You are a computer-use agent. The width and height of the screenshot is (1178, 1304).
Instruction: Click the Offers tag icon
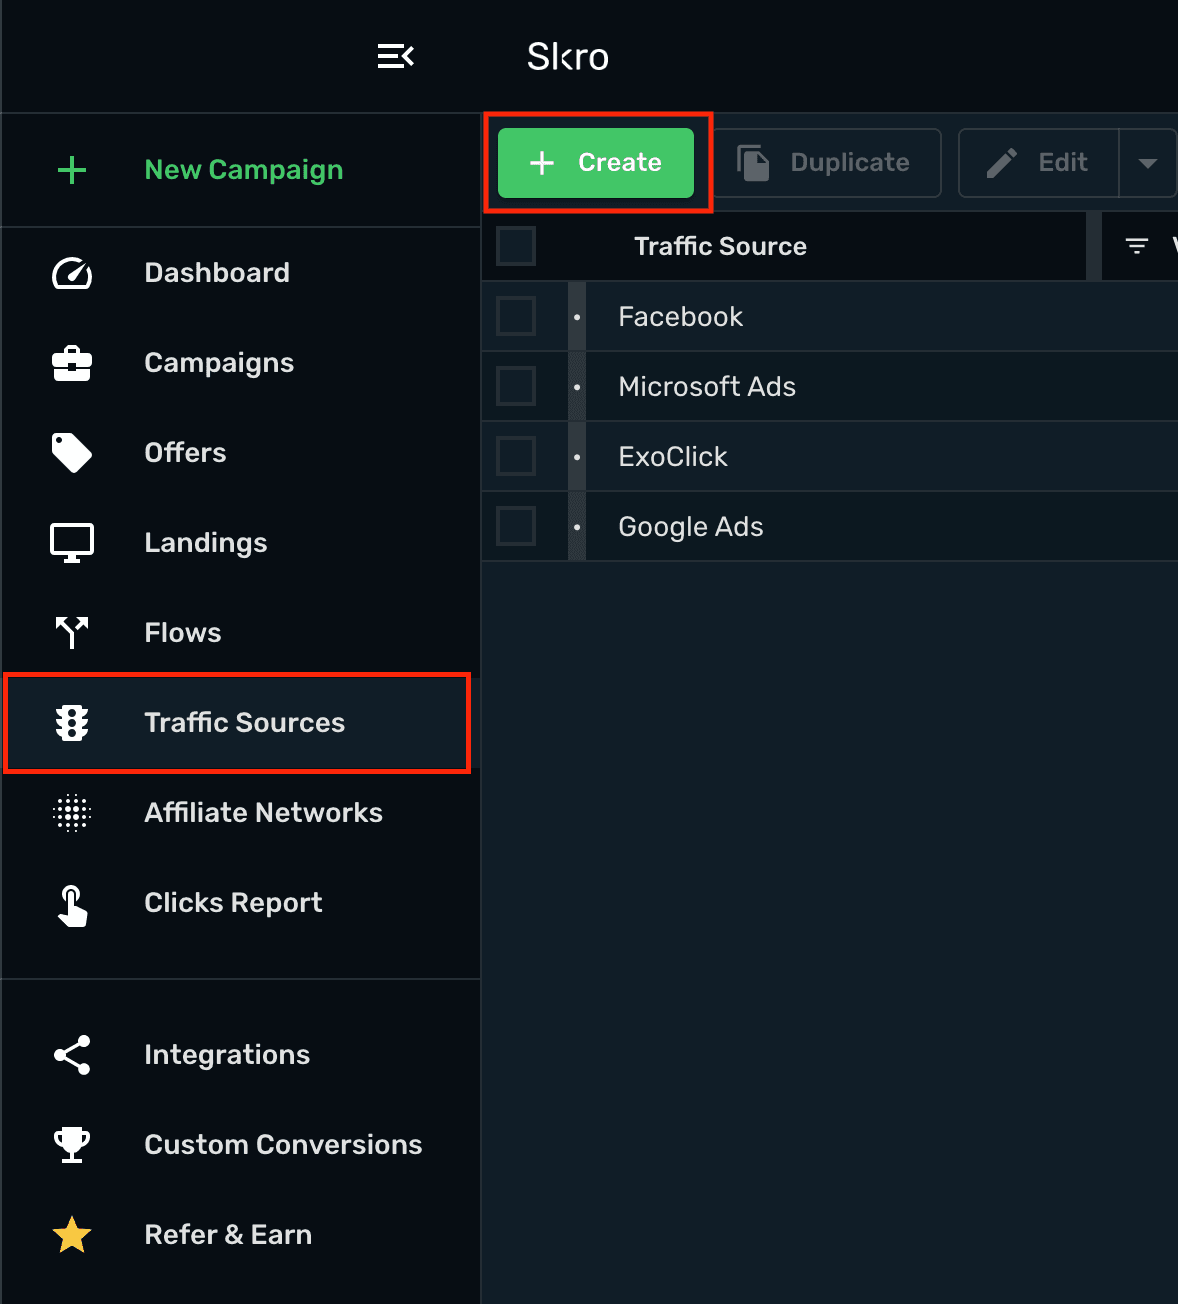(x=72, y=453)
